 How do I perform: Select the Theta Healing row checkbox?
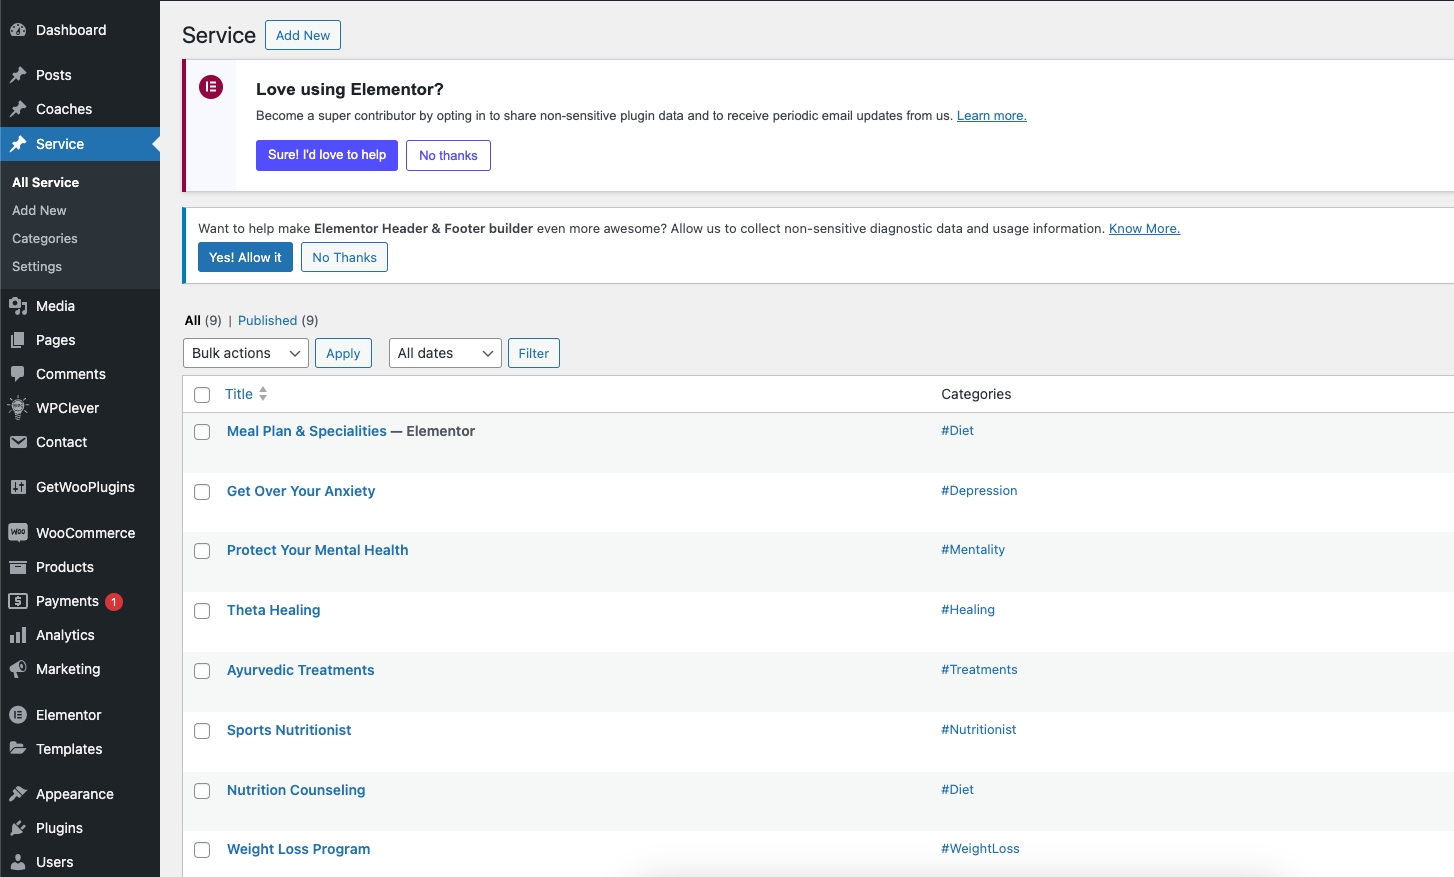click(202, 611)
